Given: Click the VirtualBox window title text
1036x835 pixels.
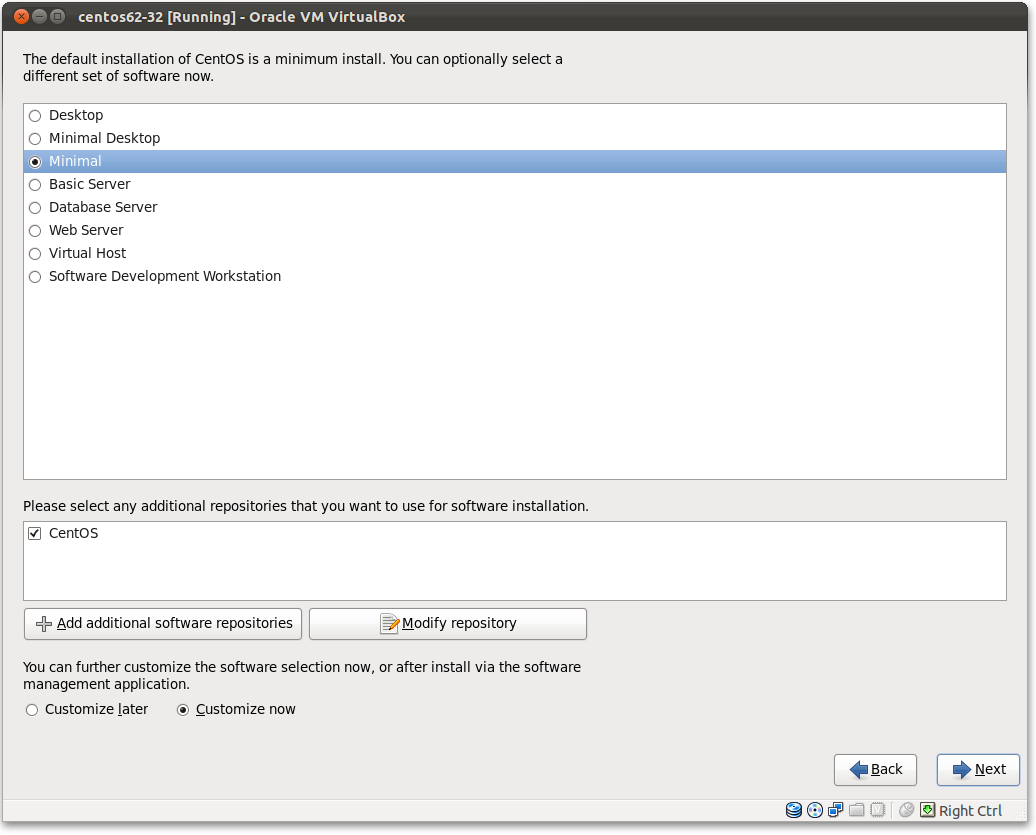Looking at the screenshot, I should (x=241, y=17).
